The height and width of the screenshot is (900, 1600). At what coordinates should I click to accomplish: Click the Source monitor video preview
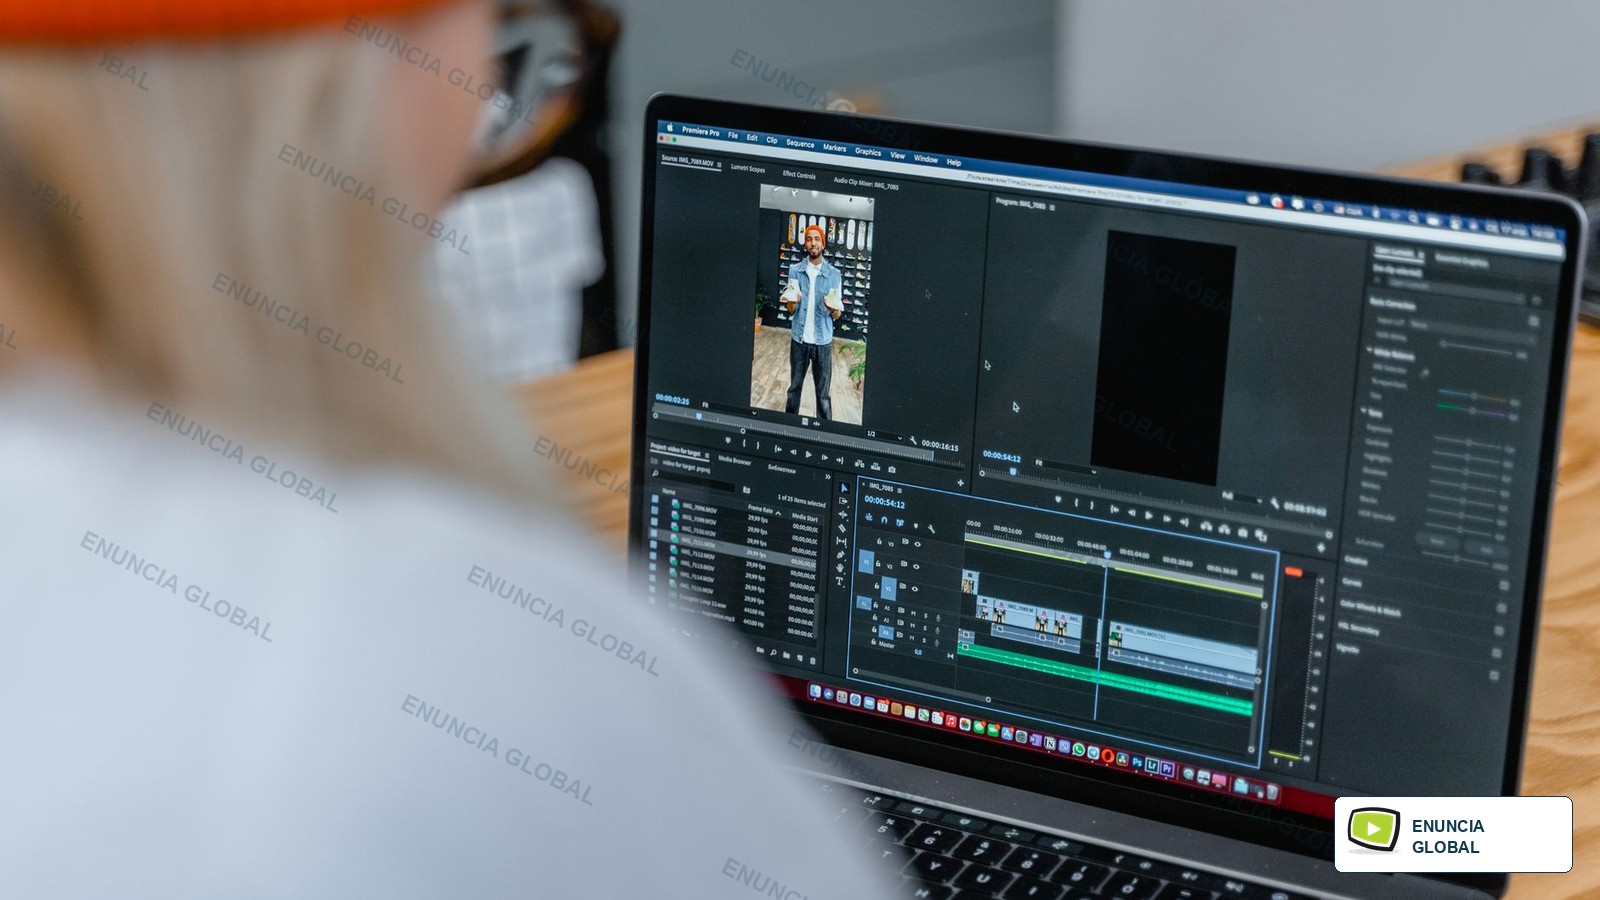[x=812, y=305]
